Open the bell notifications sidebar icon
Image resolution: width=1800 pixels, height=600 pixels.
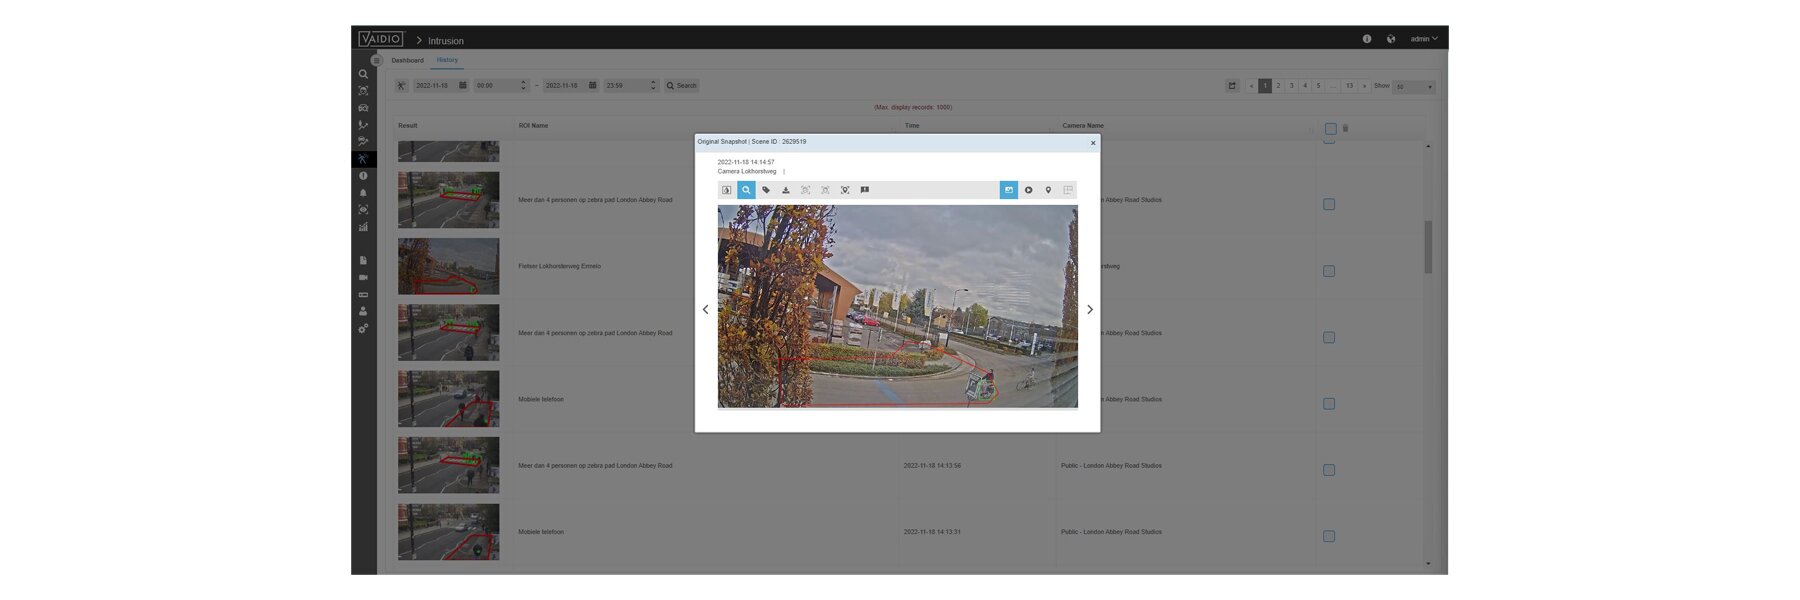[363, 193]
